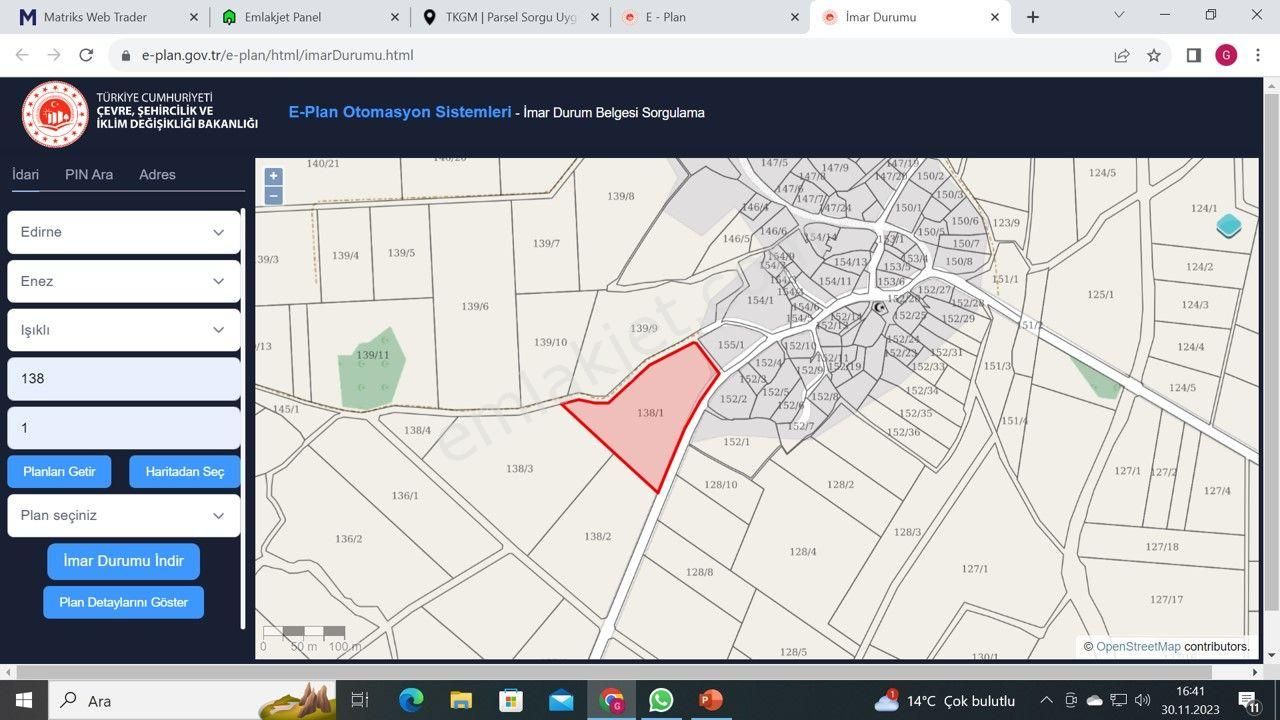The height and width of the screenshot is (720, 1280).
Task: Open Microsoft Store from taskbar
Action: (511, 700)
